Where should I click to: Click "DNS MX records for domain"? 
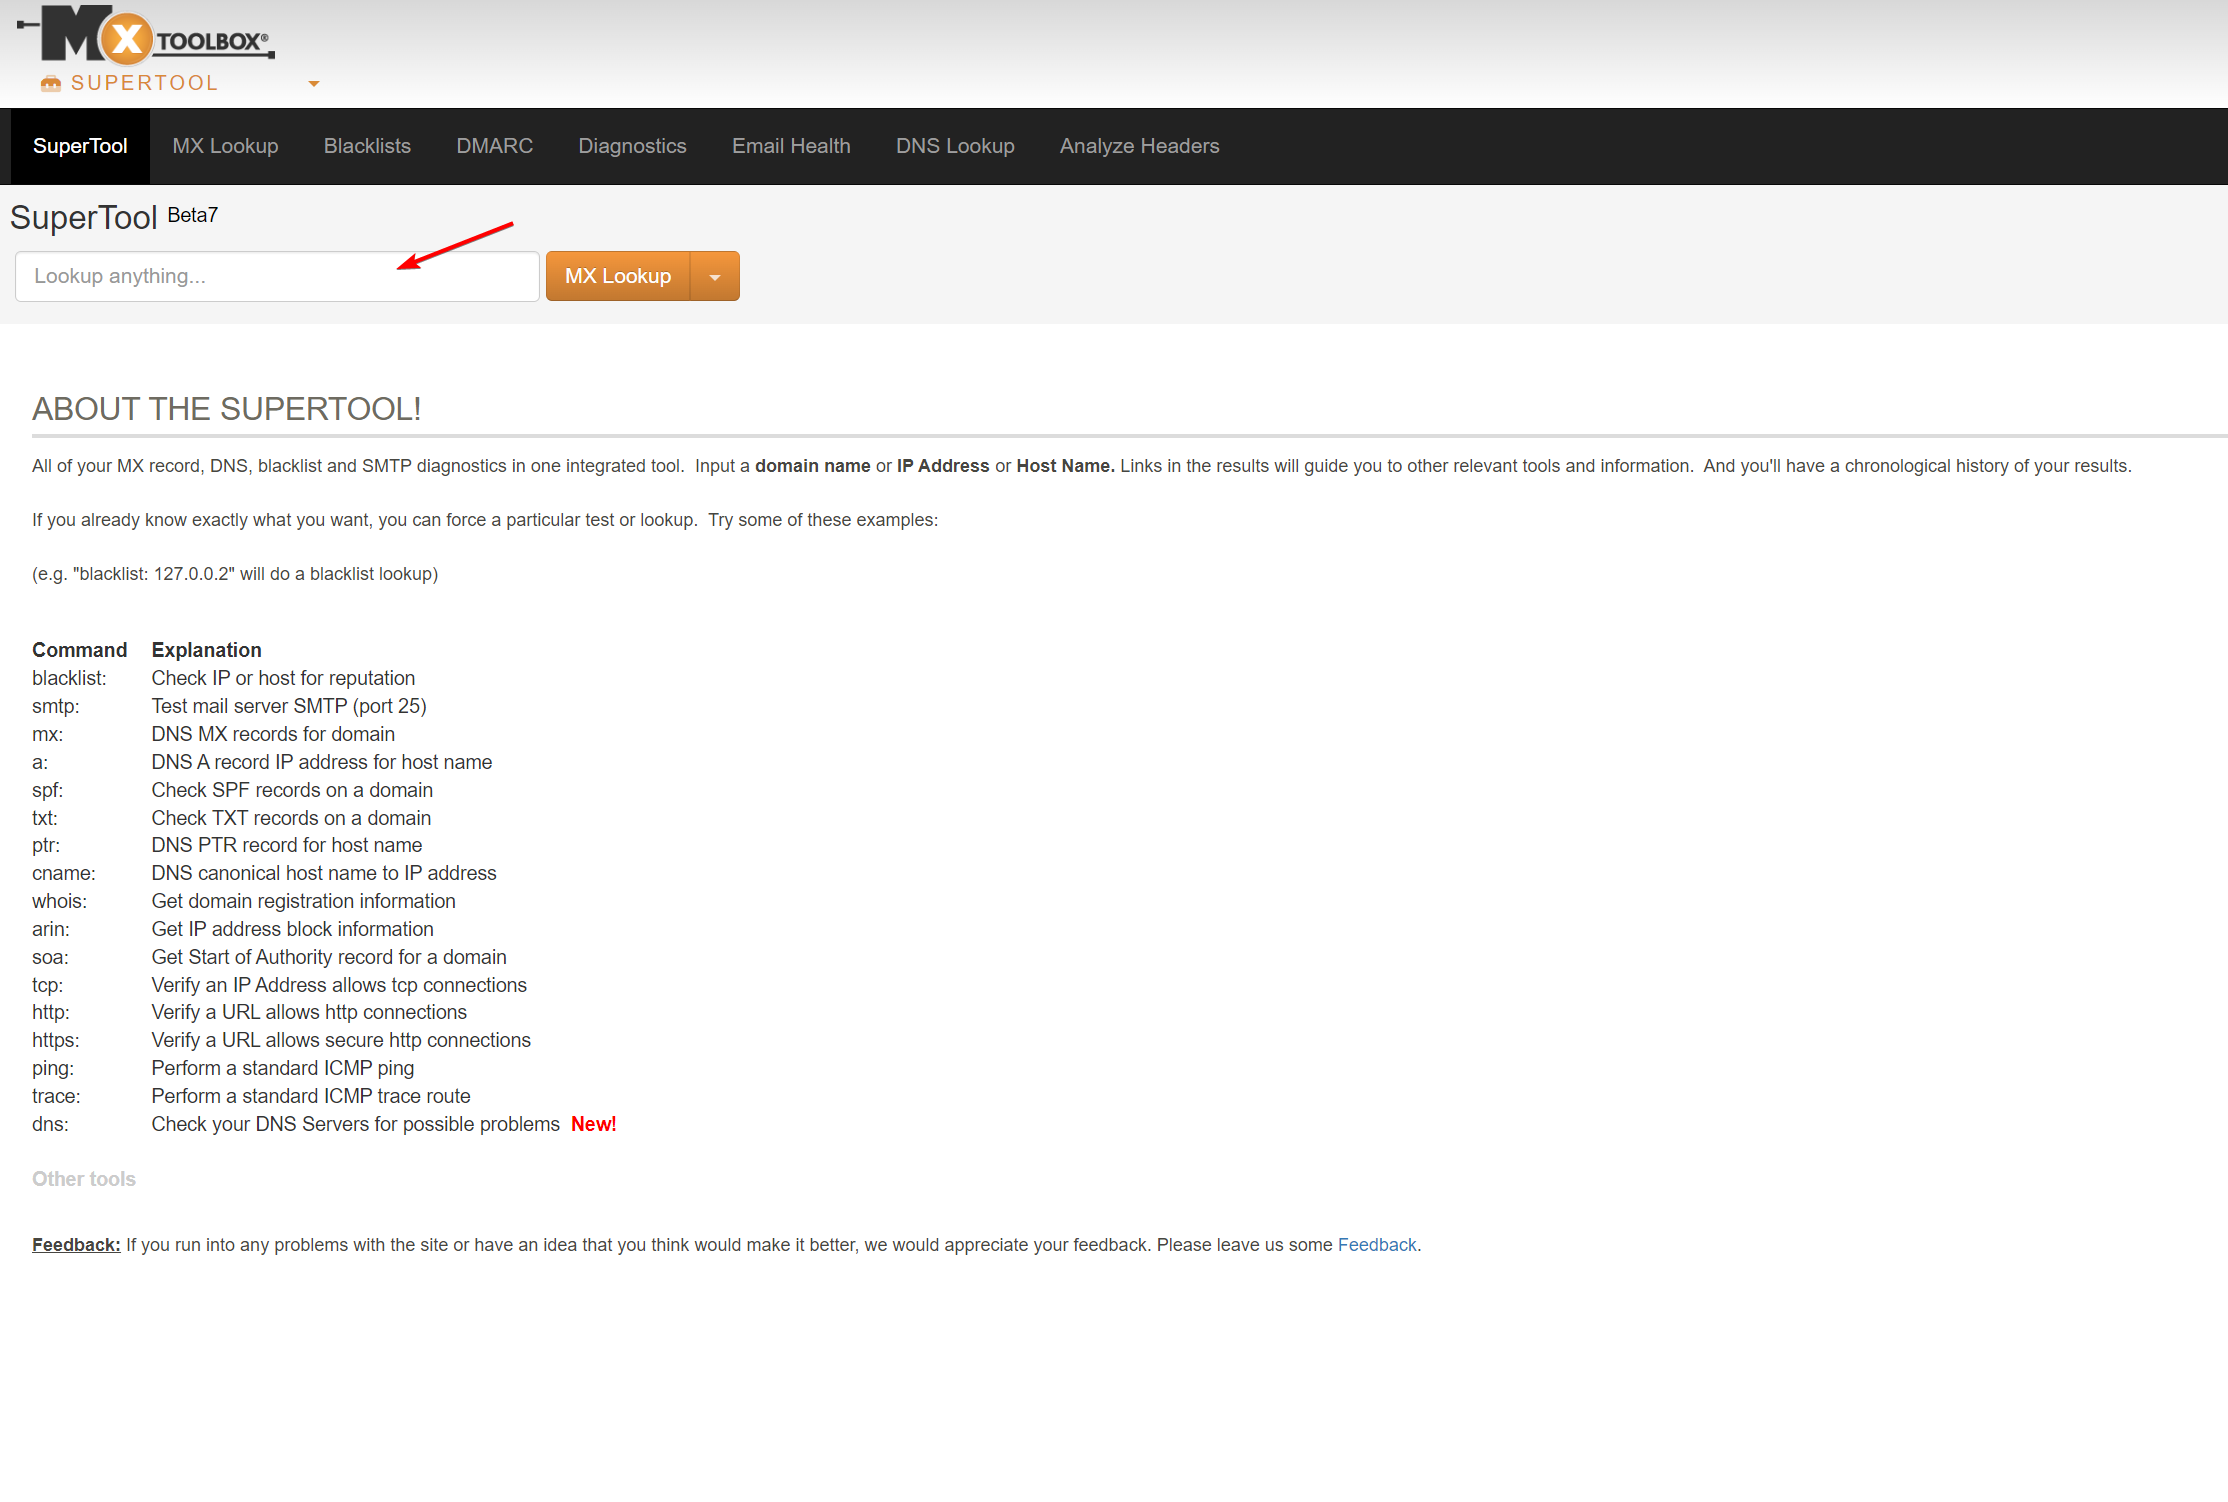point(274,734)
